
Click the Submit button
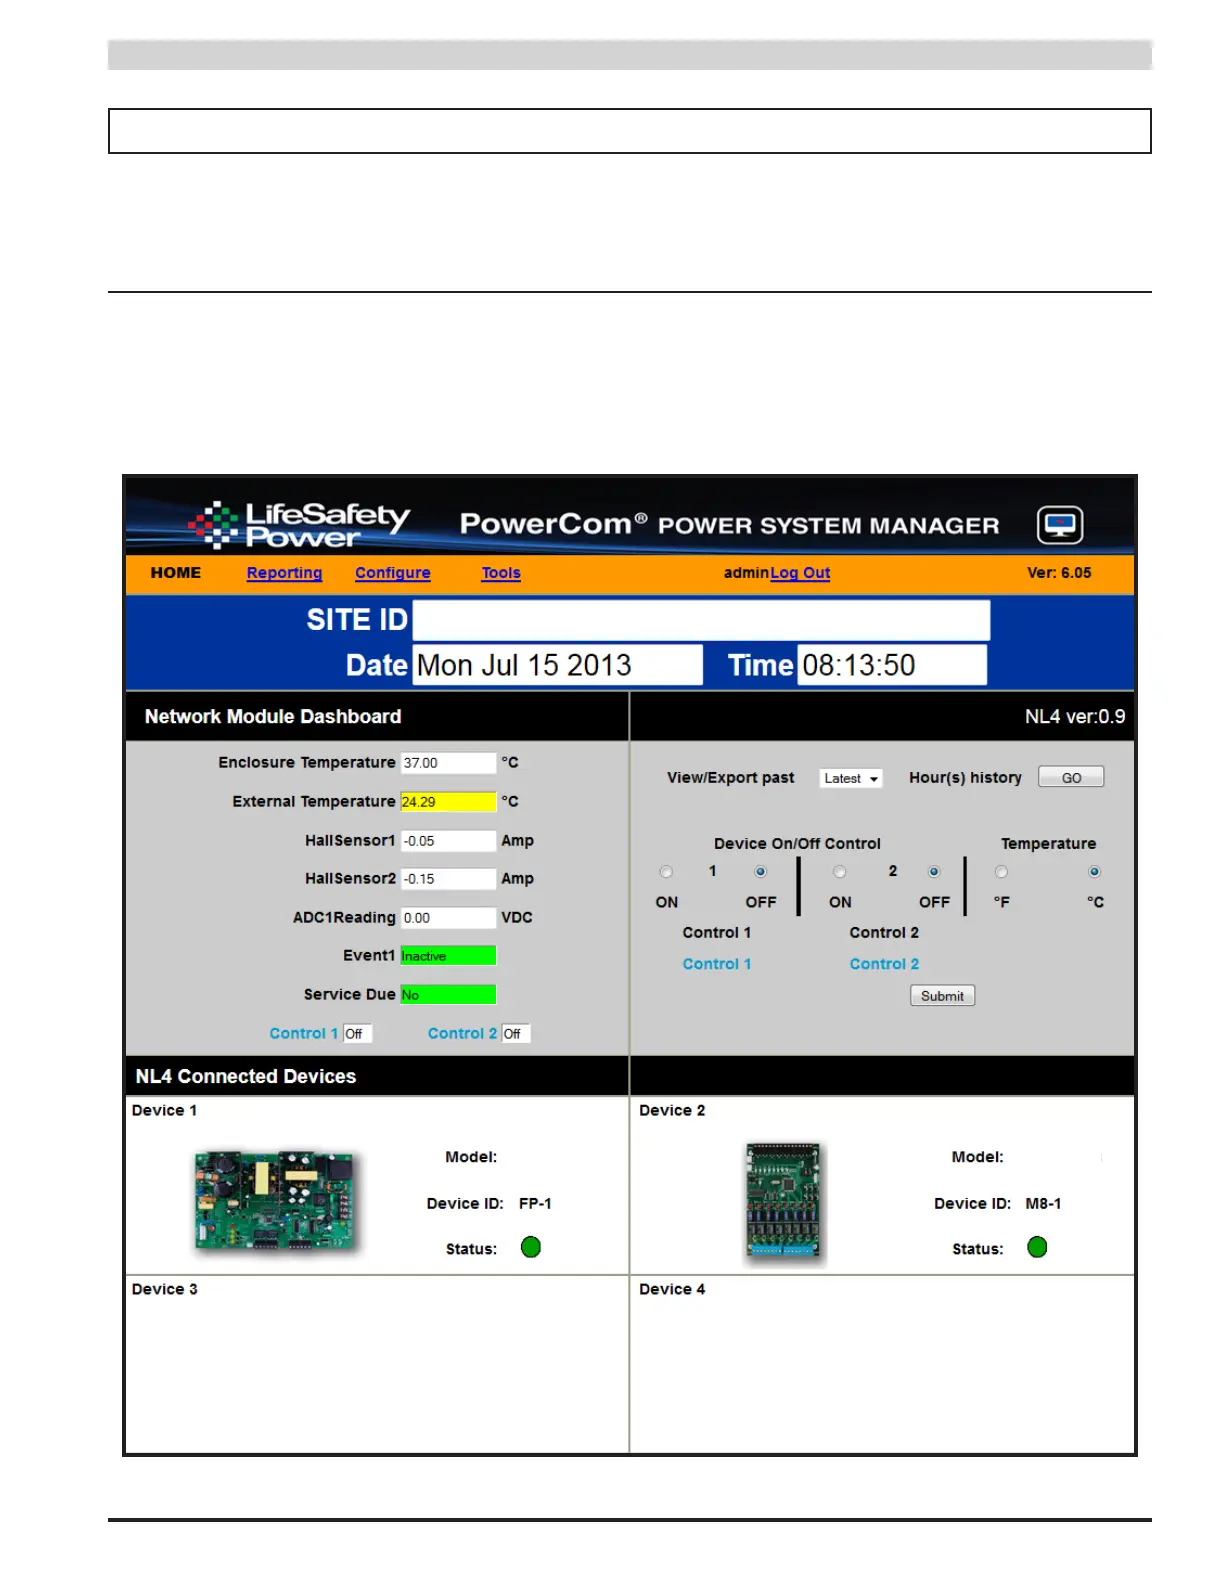pos(942,996)
